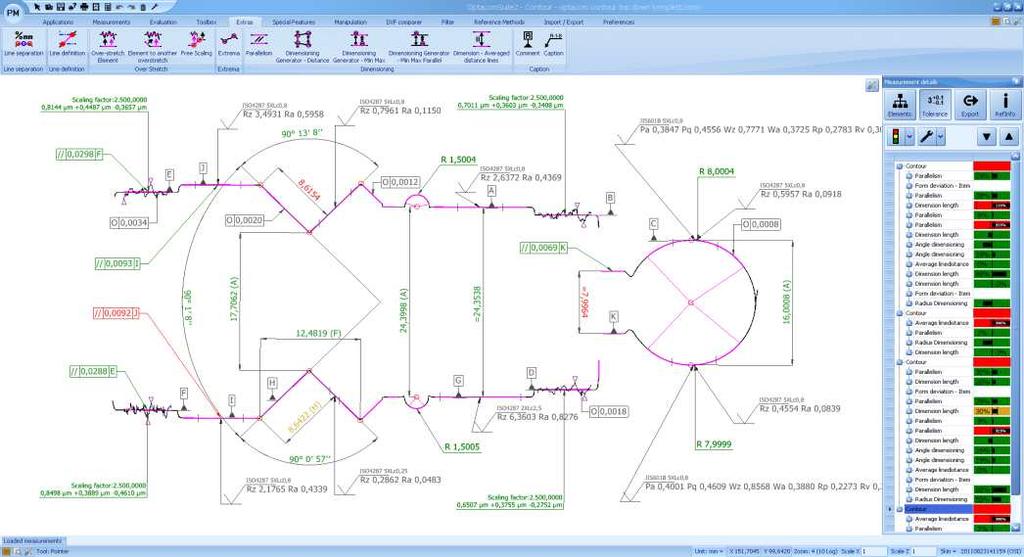
Task: Select Dimension - Averaged distance lines tool
Action: (481, 46)
